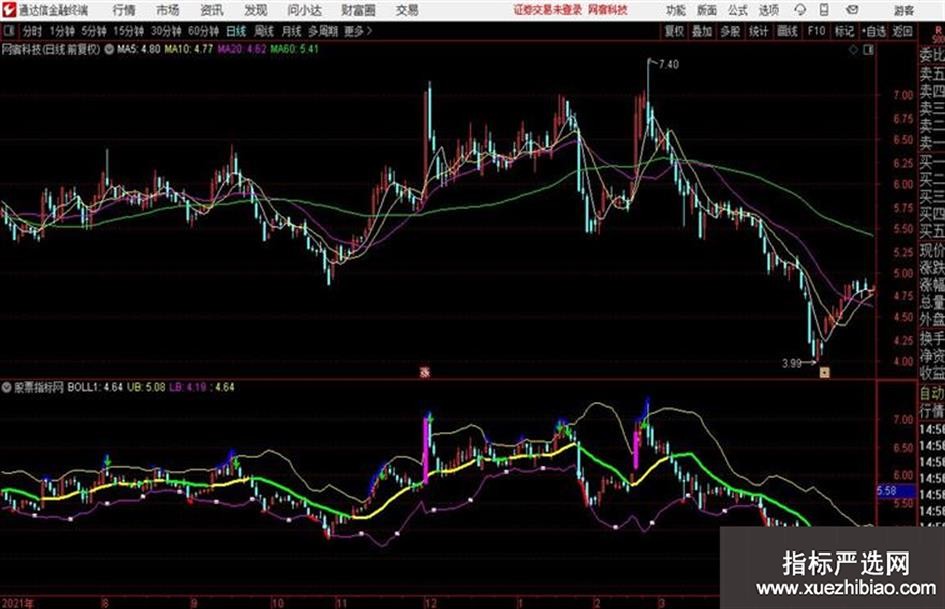This screenshot has height=609, width=945.
Task: Click the cloud service icon
Action: pyautogui.click(x=800, y=10)
